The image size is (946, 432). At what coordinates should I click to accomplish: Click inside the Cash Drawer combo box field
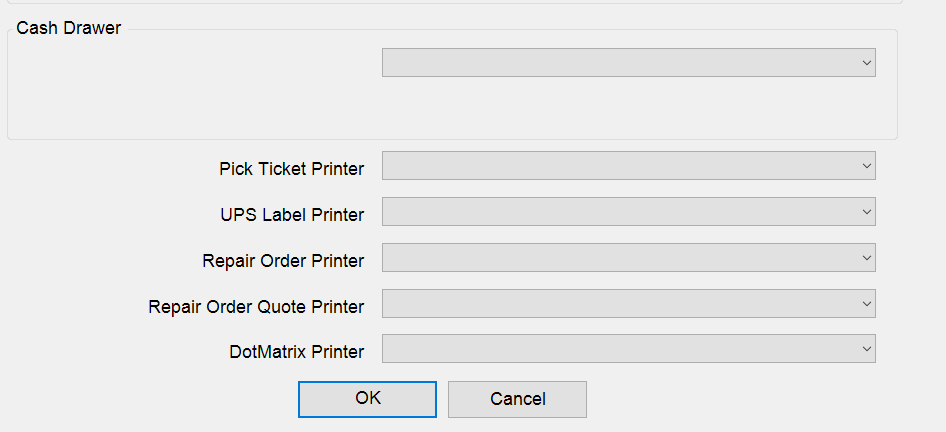pos(618,63)
